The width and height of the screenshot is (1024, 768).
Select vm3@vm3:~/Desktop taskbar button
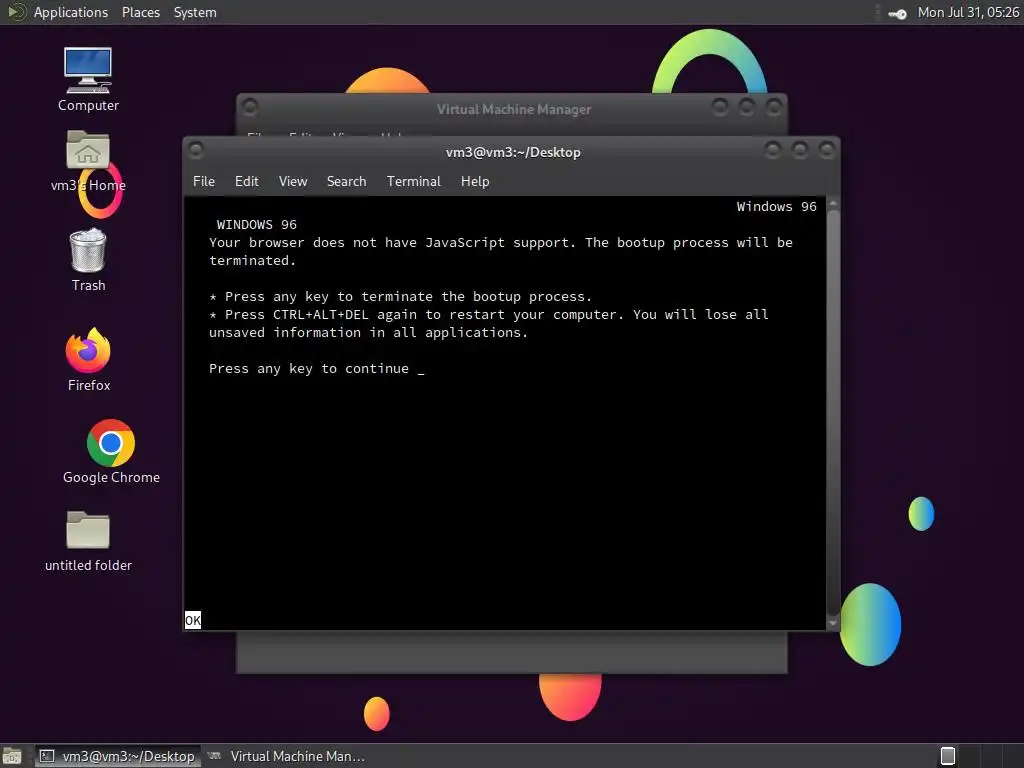118,756
